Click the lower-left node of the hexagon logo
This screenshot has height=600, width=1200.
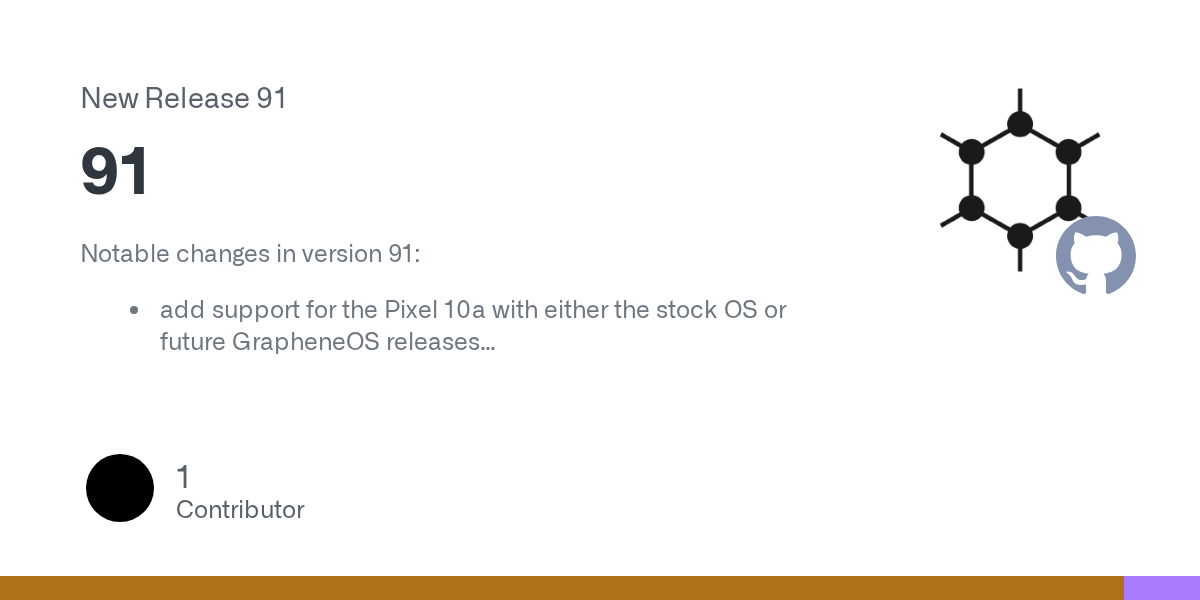[971, 208]
